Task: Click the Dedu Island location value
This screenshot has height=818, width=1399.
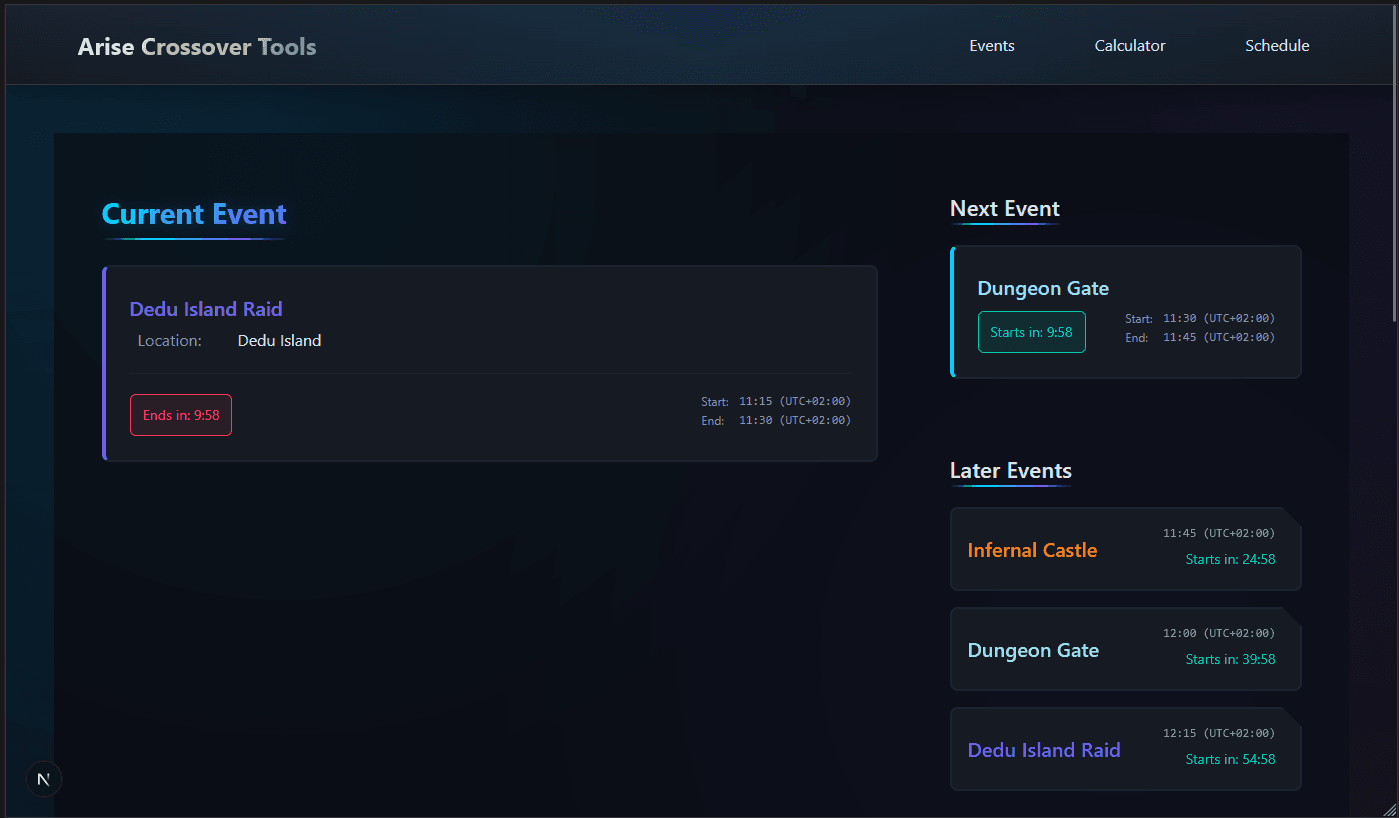Action: click(279, 341)
